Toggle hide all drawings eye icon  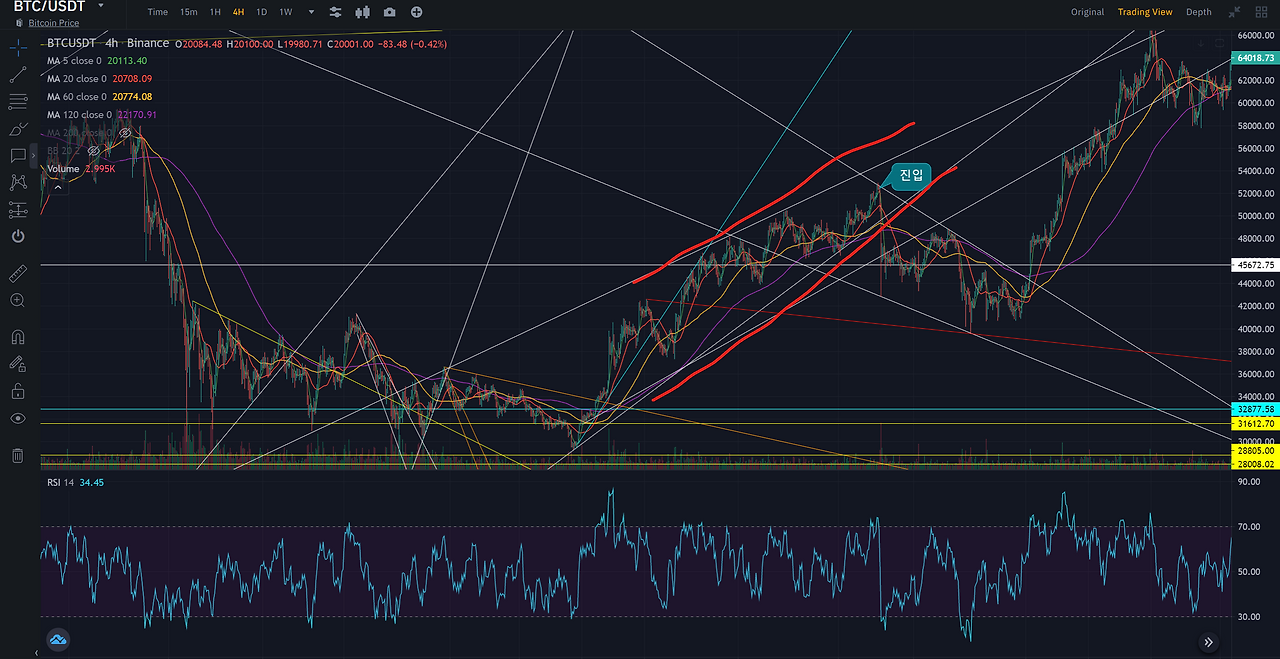point(17,418)
